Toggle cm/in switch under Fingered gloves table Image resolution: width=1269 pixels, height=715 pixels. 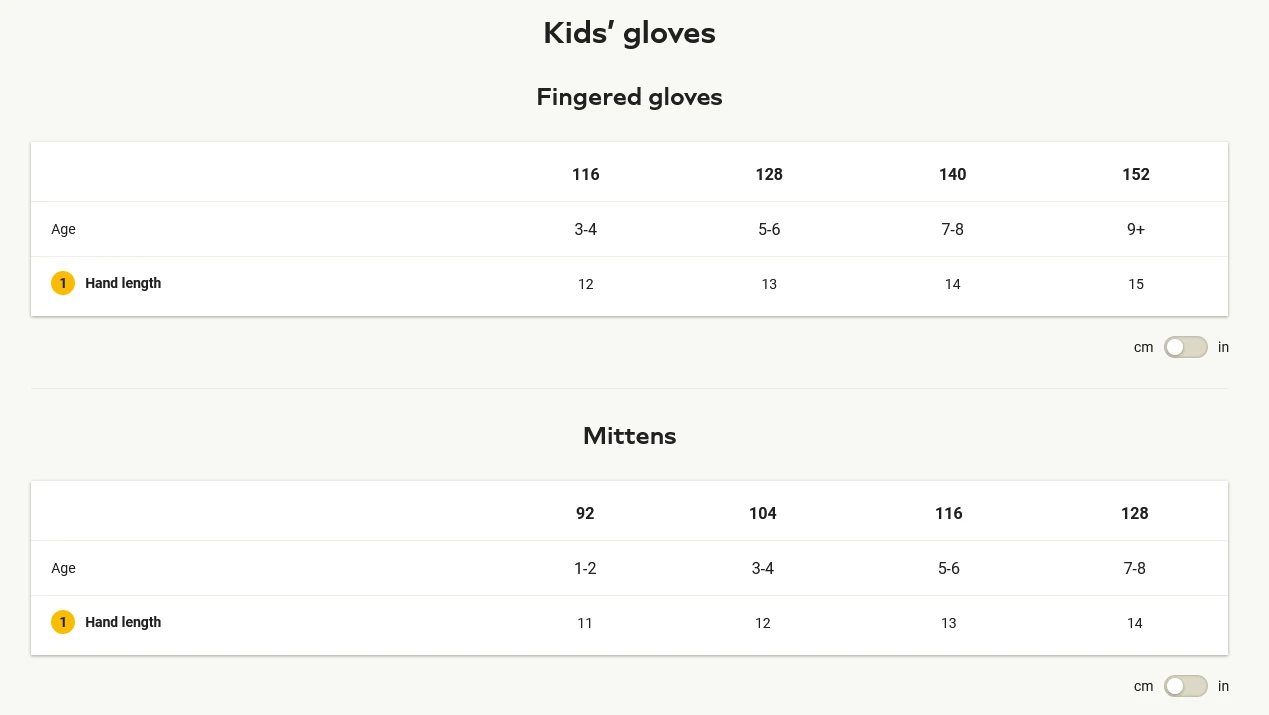pos(1185,347)
